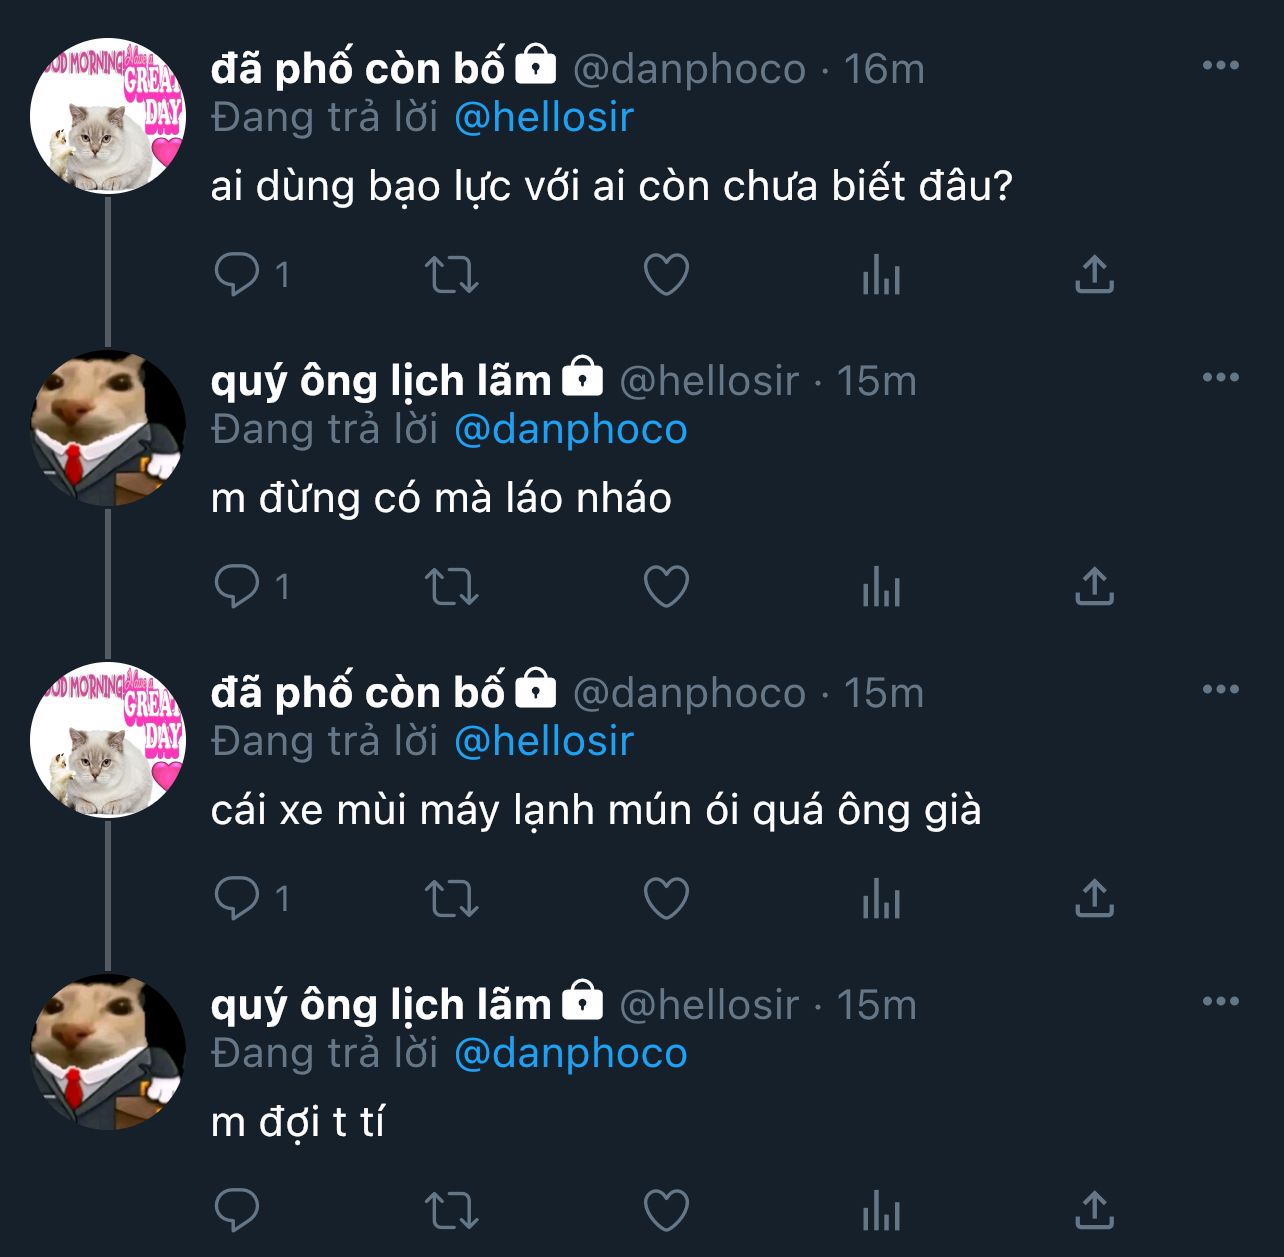The height and width of the screenshot is (1257, 1284).
Task: Open the @hellosir mention link in first tweet
Action: coord(544,118)
